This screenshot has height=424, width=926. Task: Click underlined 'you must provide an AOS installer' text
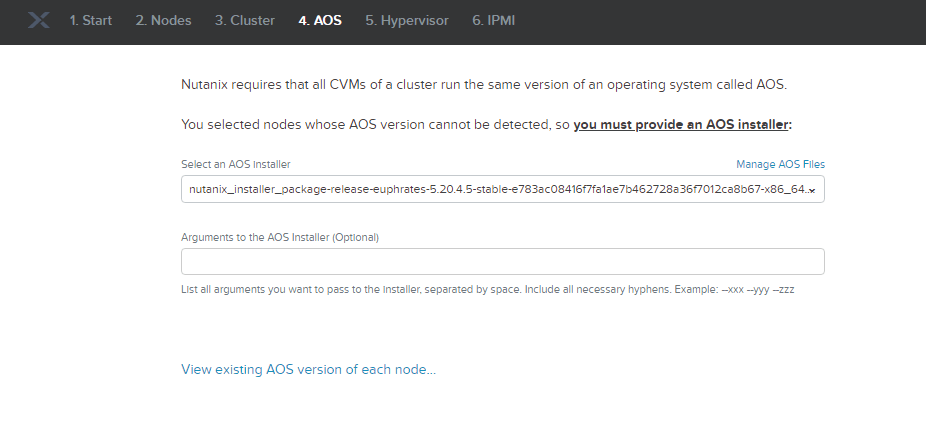681,125
